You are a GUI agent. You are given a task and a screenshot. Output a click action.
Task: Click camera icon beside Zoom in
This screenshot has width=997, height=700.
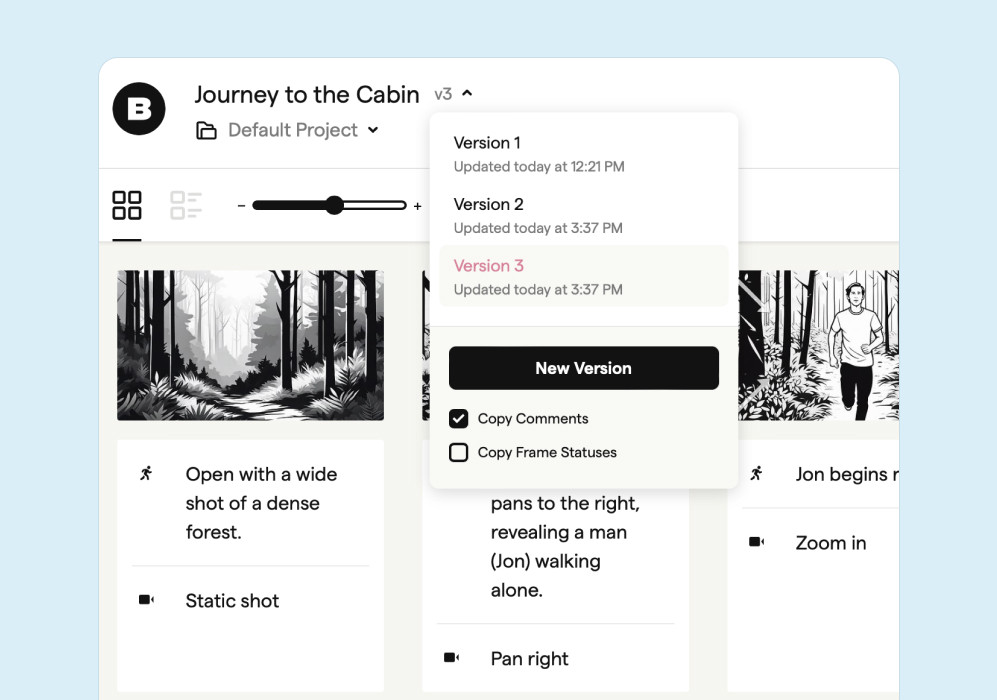point(757,542)
